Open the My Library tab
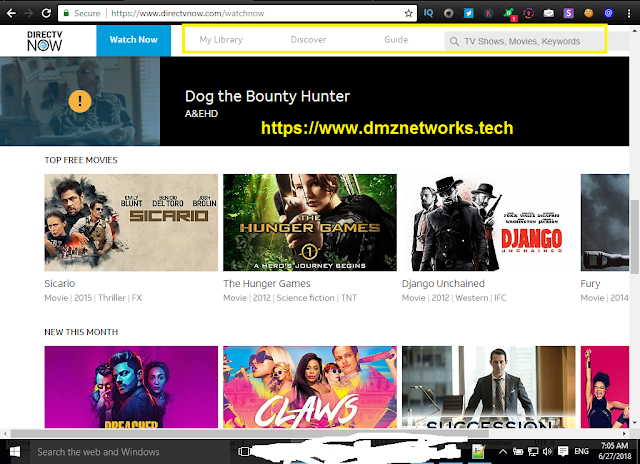The width and height of the screenshot is (640, 464). (x=221, y=40)
